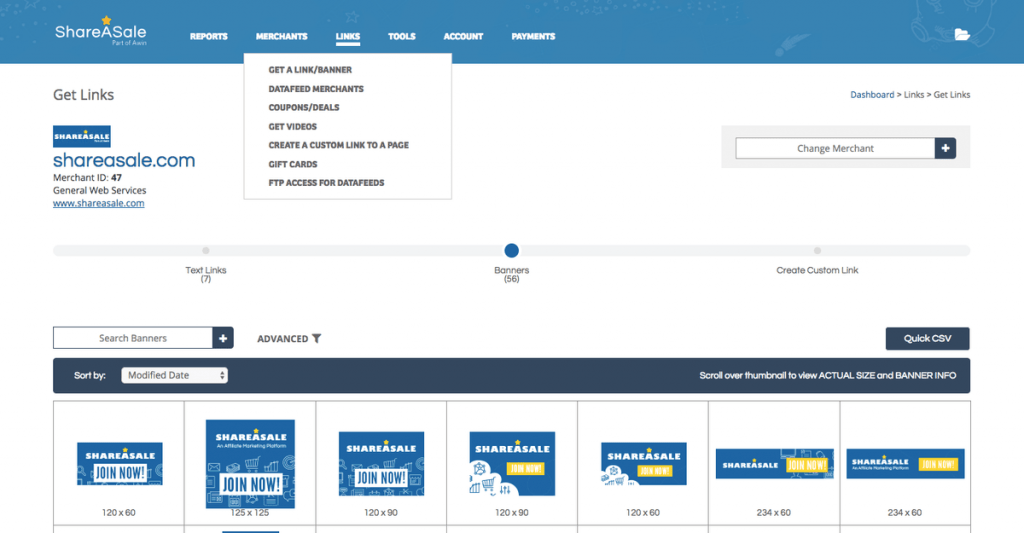1024x533 pixels.
Task: Select the 120 x 90 banner with white Join Now
Action: pyautogui.click(x=381, y=464)
